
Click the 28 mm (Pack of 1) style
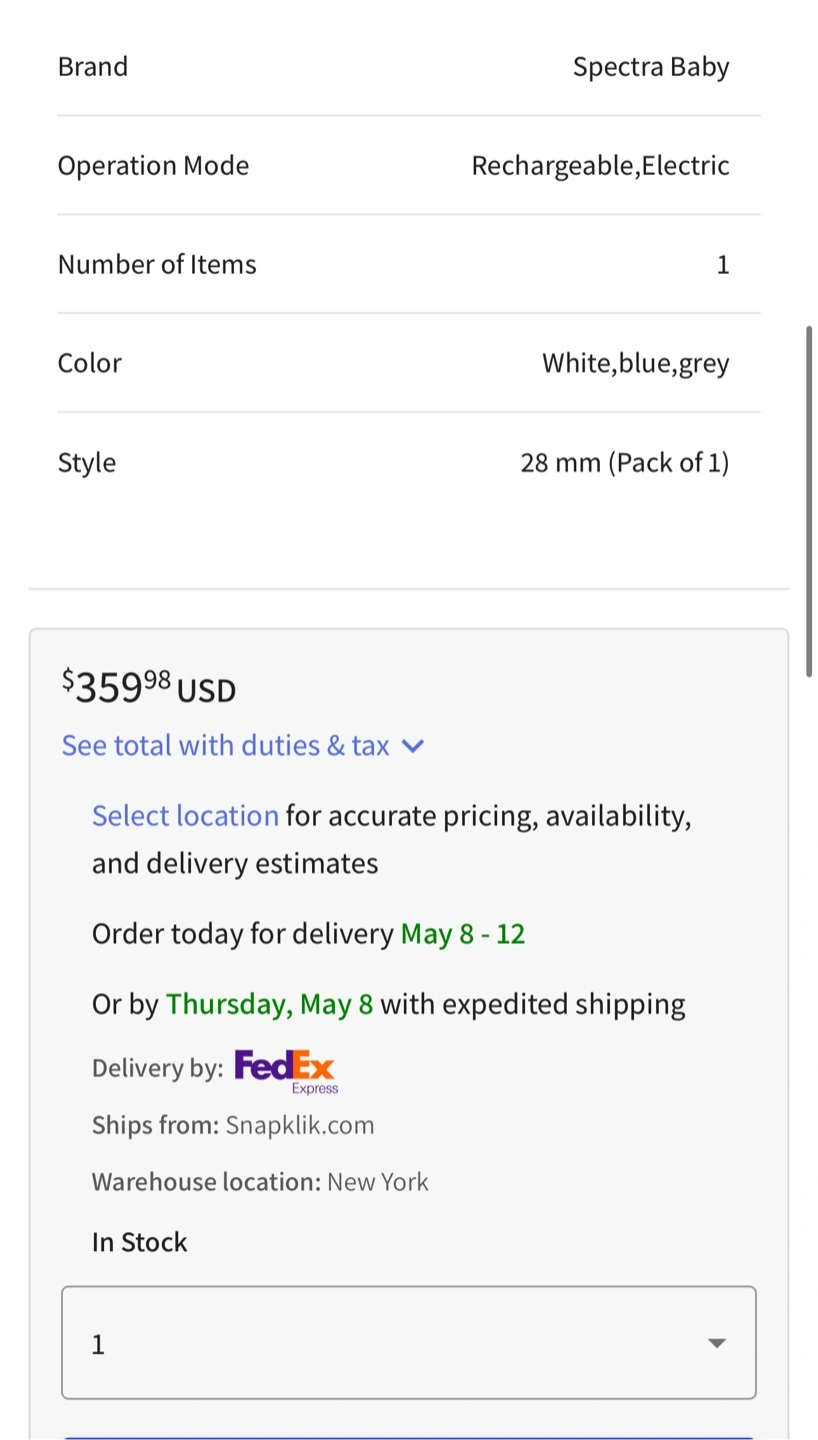pos(624,463)
